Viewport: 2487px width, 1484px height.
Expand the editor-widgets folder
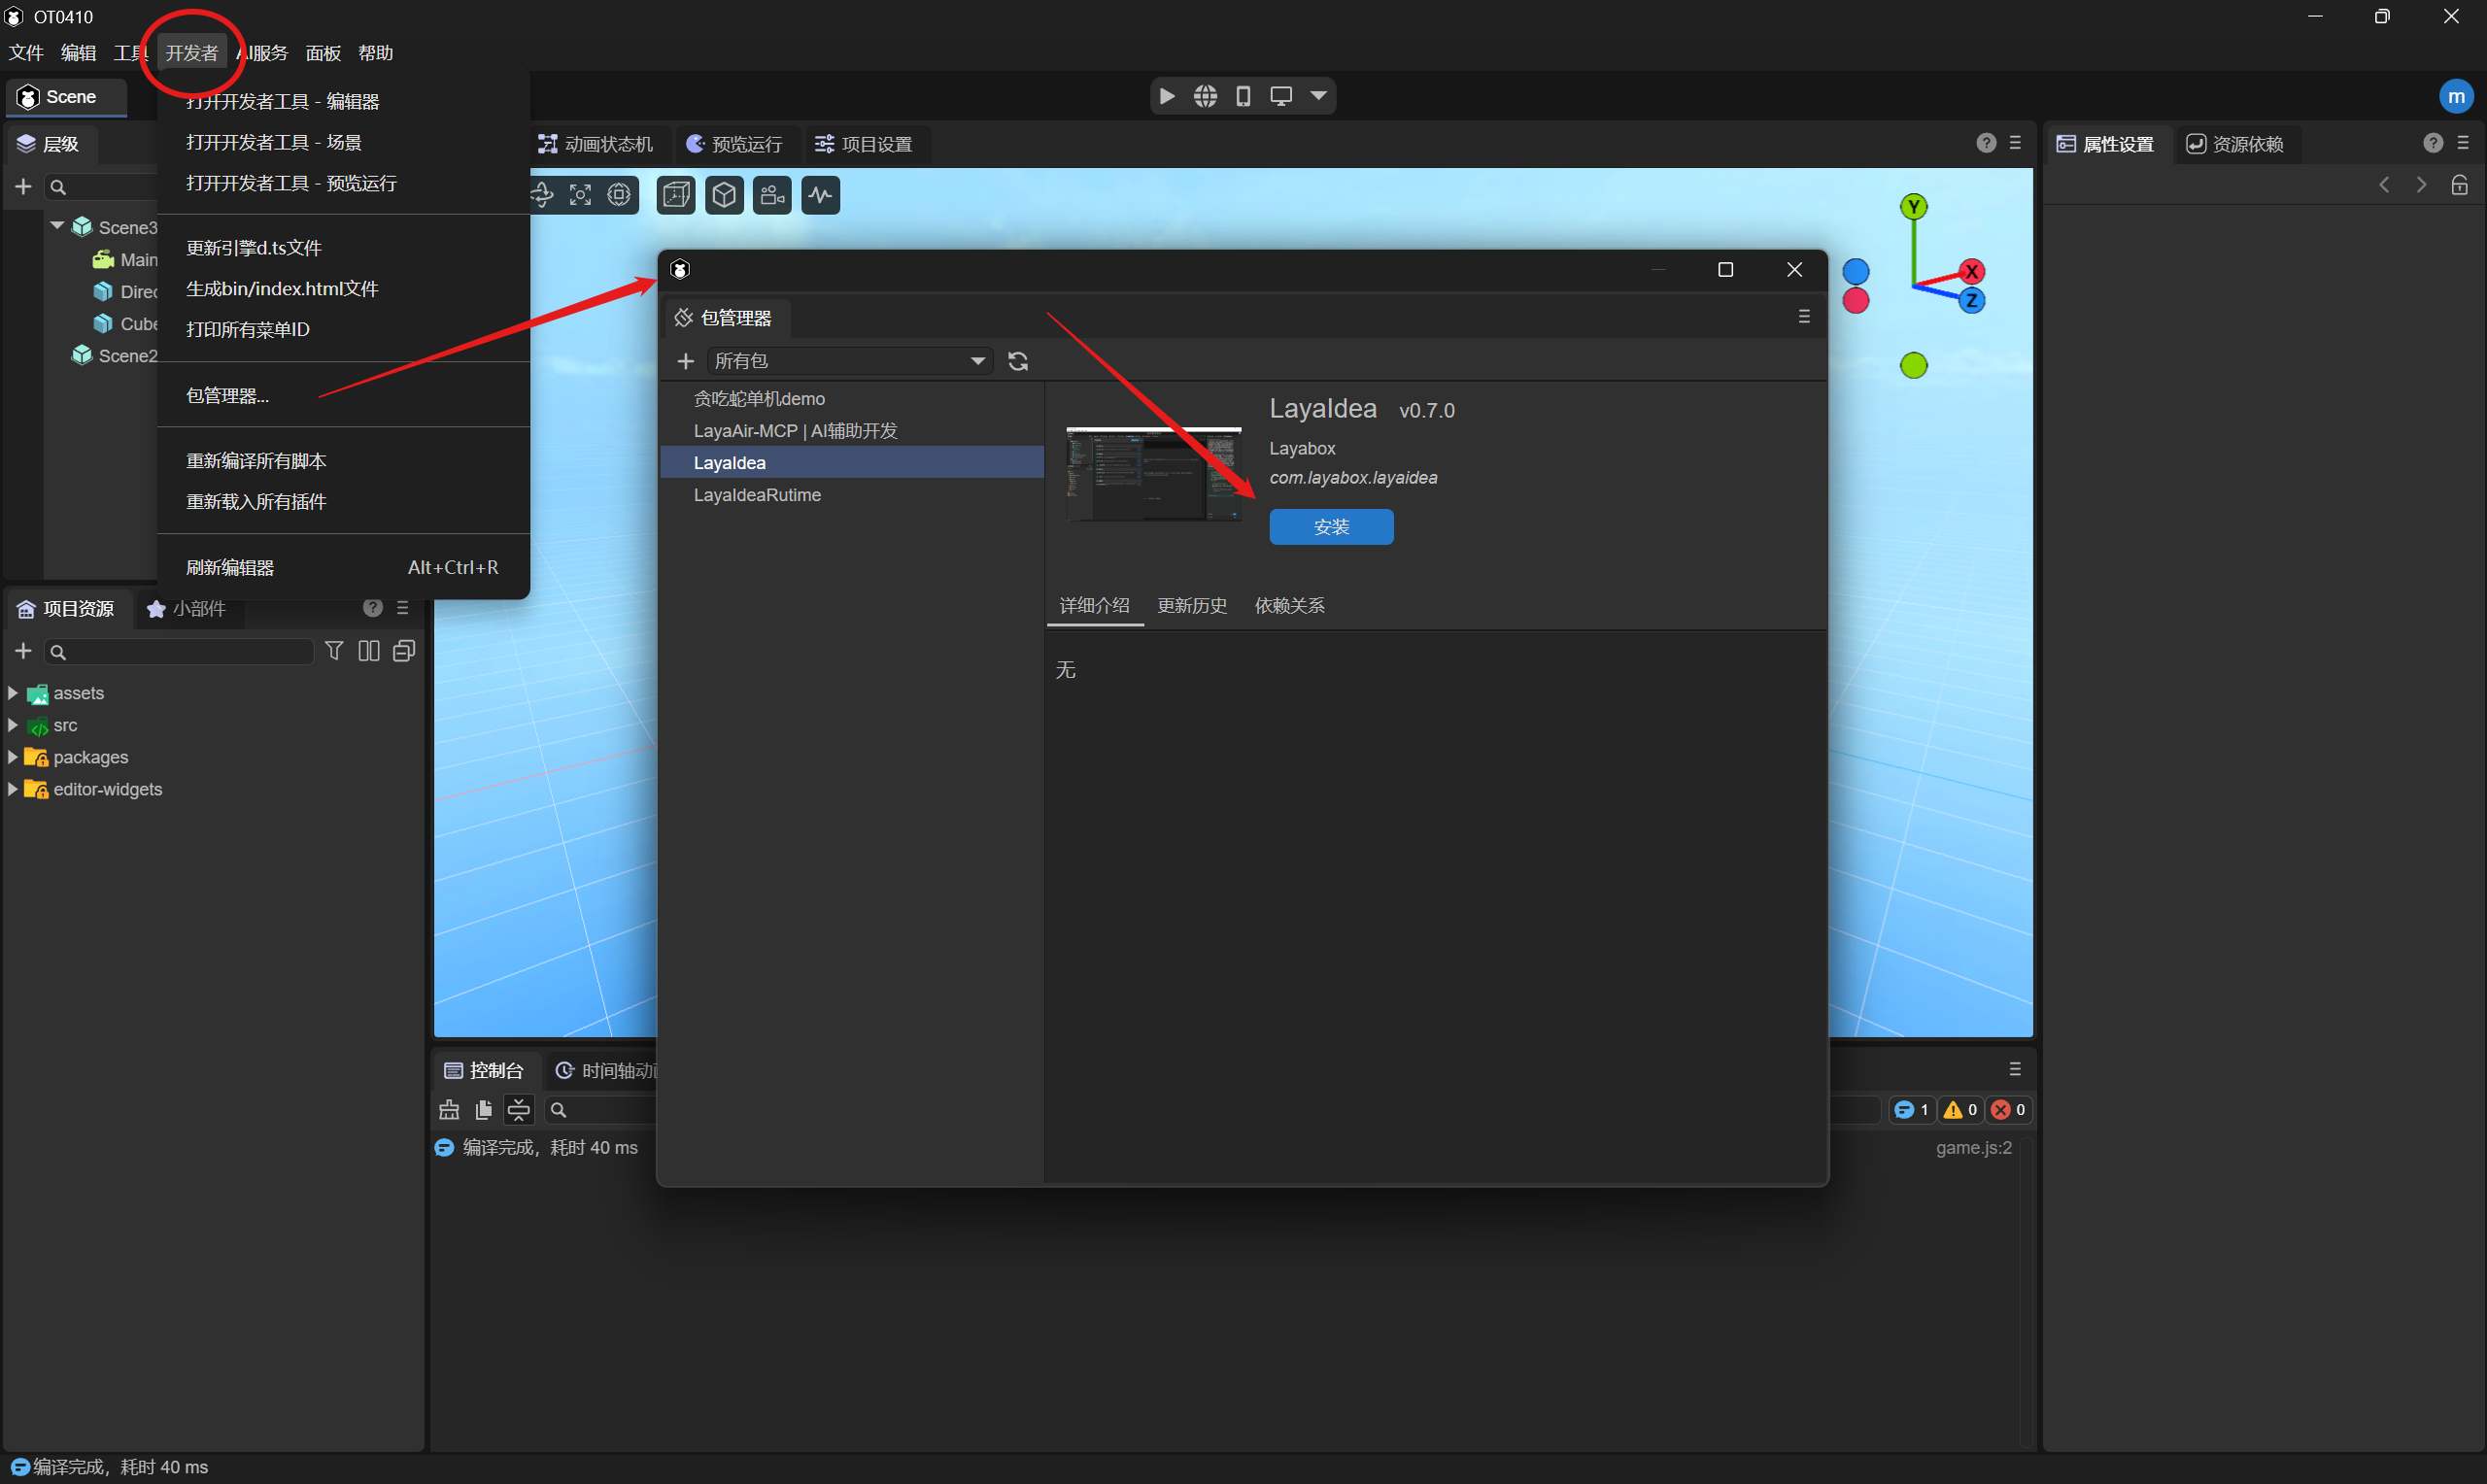click(x=12, y=789)
